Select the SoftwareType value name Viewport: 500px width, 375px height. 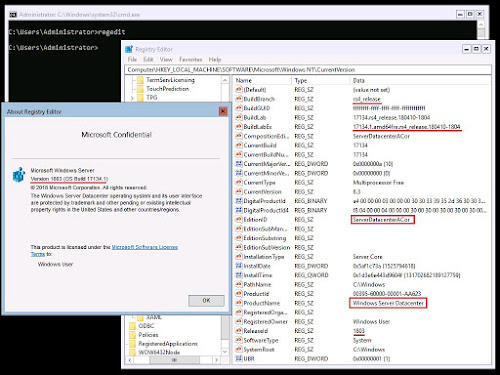[x=261, y=340]
